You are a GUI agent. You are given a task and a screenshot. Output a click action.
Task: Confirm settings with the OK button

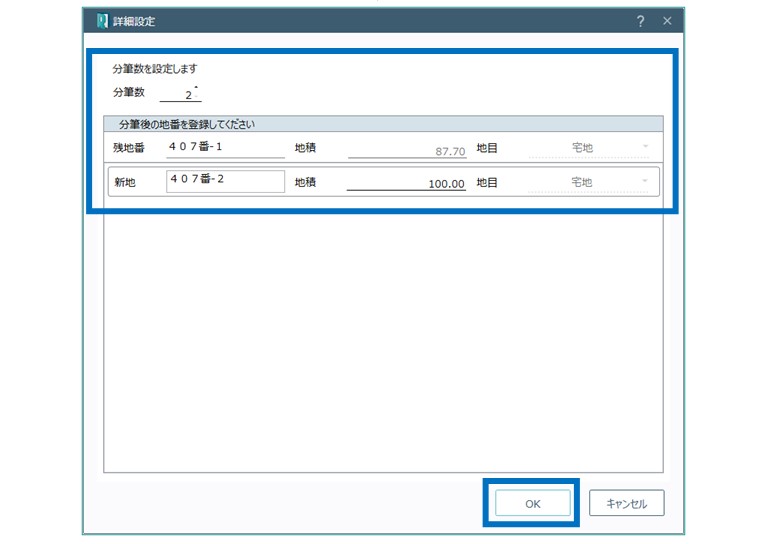pyautogui.click(x=532, y=504)
